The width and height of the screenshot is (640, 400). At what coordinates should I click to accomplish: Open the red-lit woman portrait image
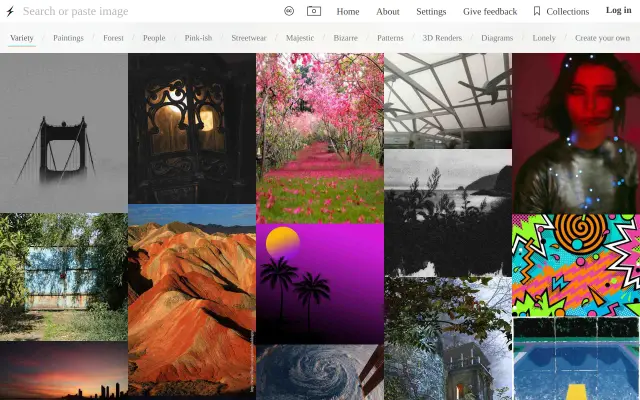click(x=576, y=133)
